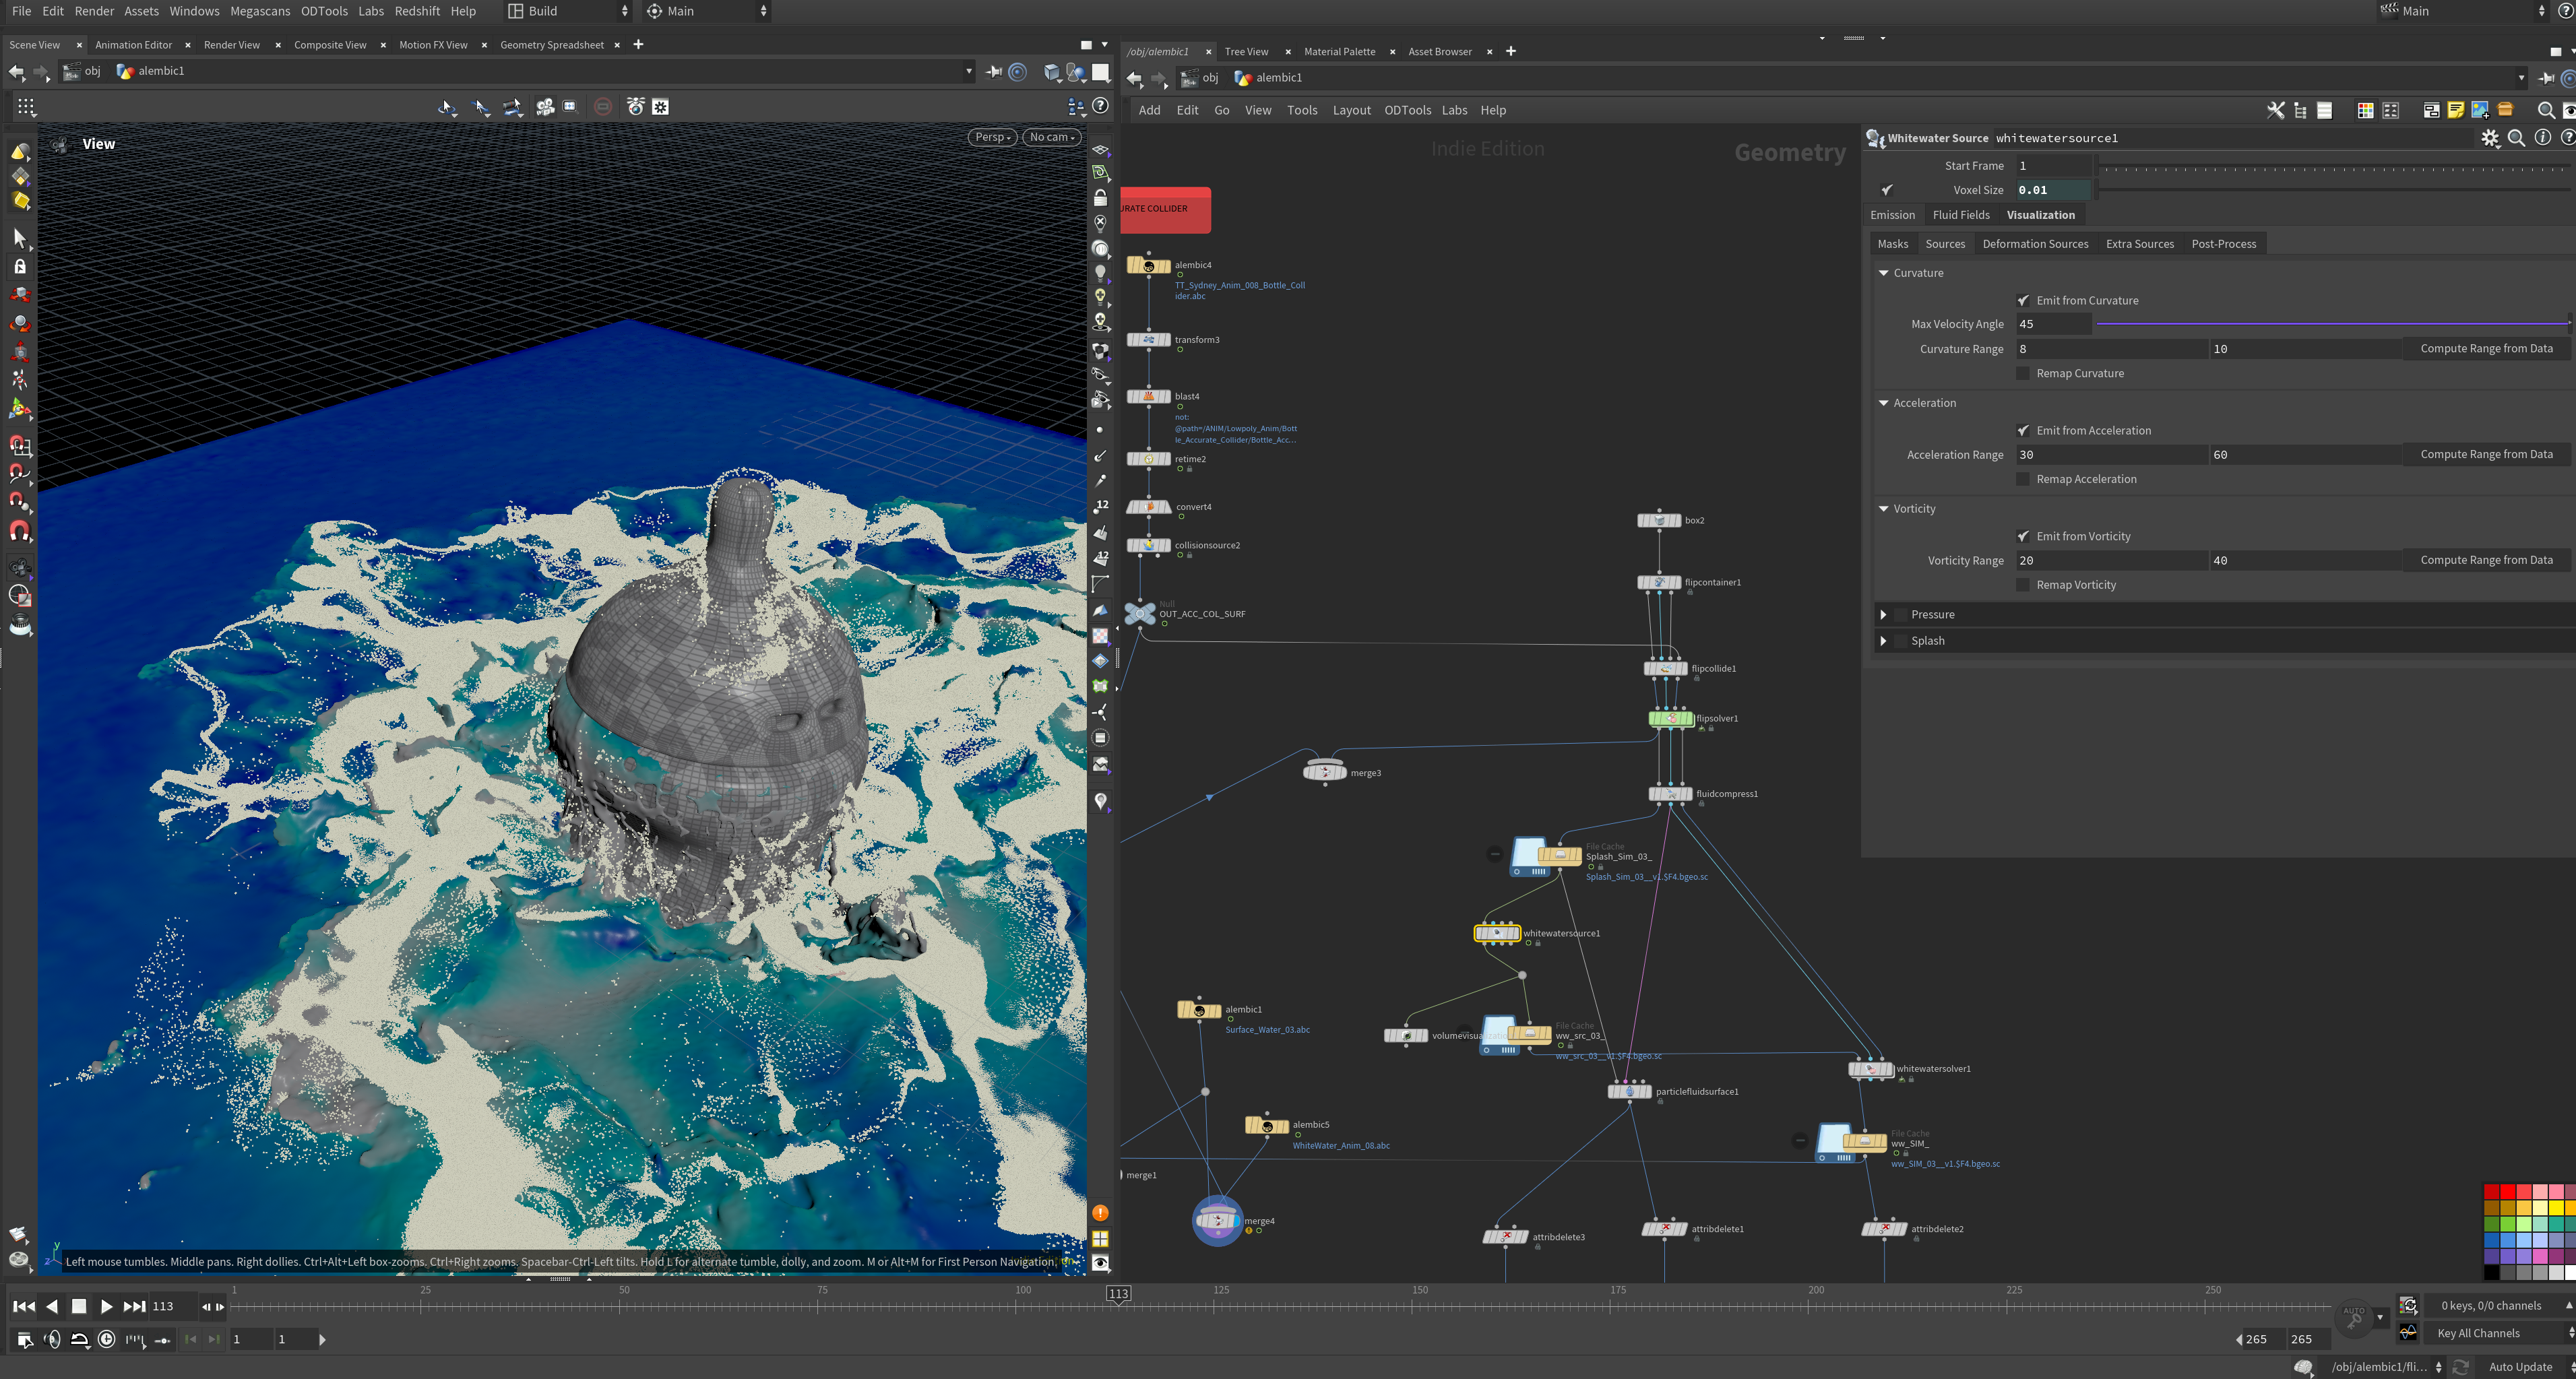Screen dimensions: 2576x1379
Task: Add a sticky note in network editor
Action: [x=2455, y=110]
